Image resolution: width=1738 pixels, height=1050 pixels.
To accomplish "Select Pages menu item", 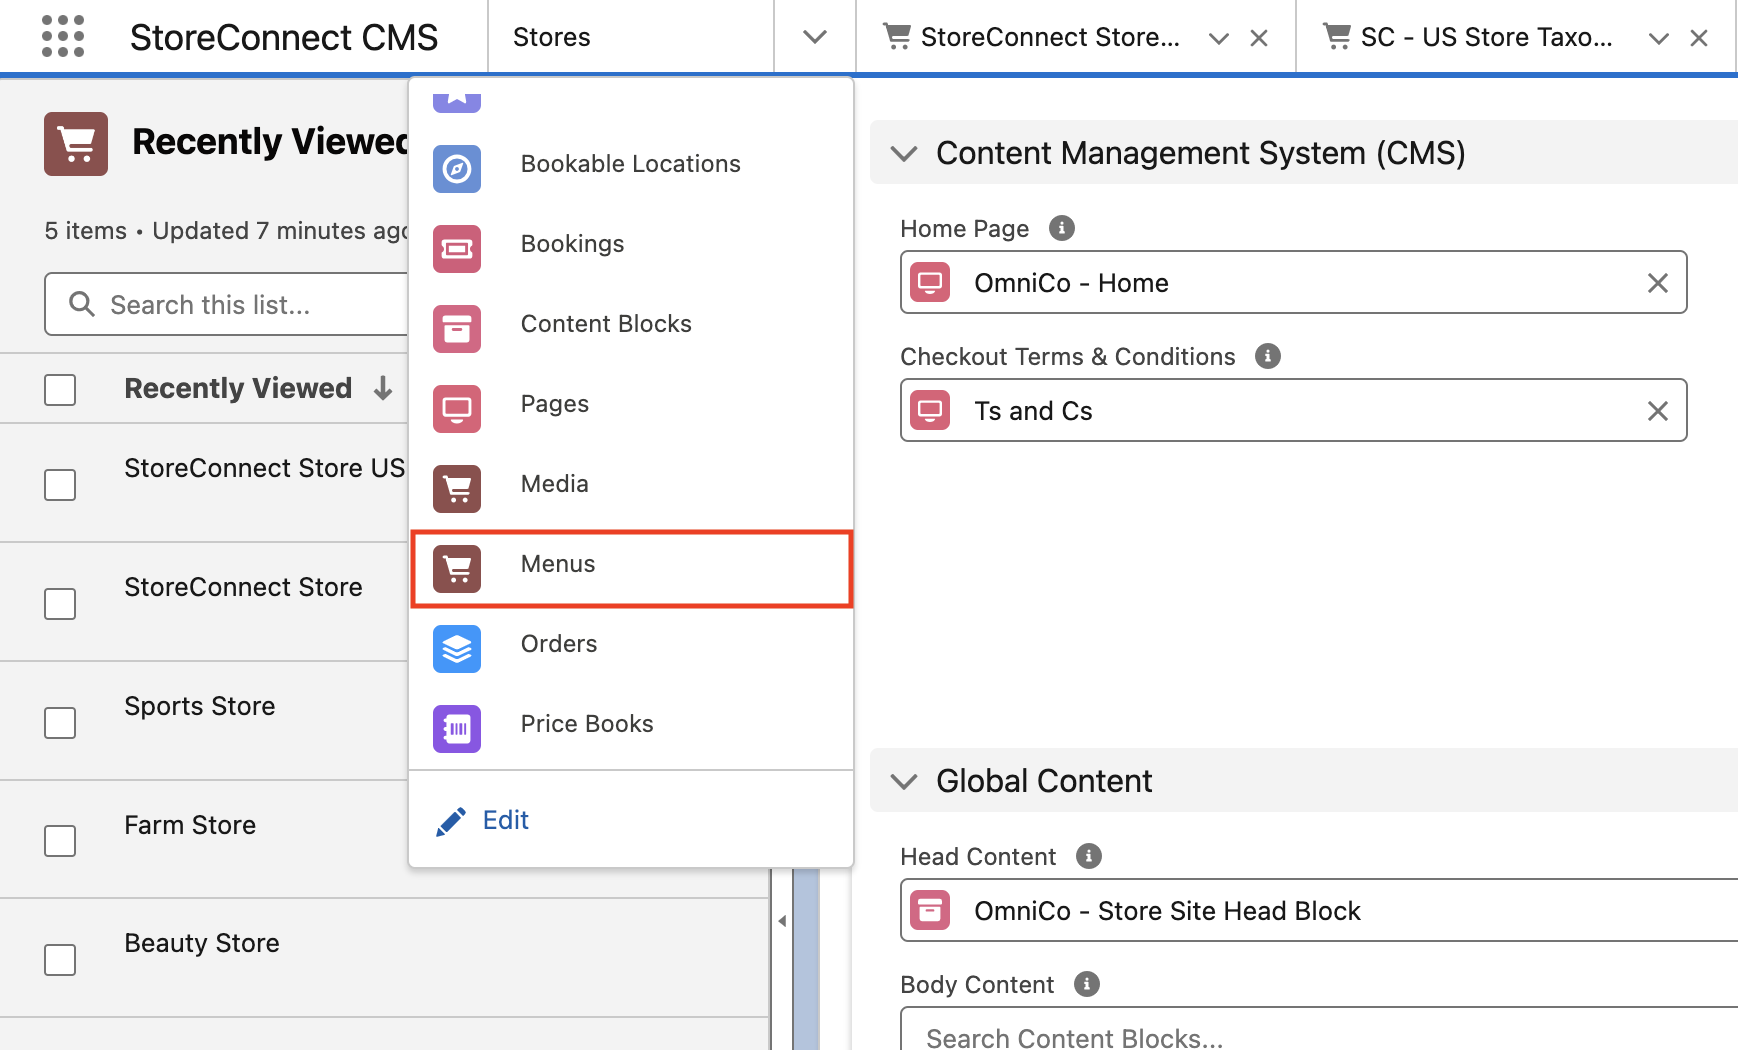I will [632, 409].
